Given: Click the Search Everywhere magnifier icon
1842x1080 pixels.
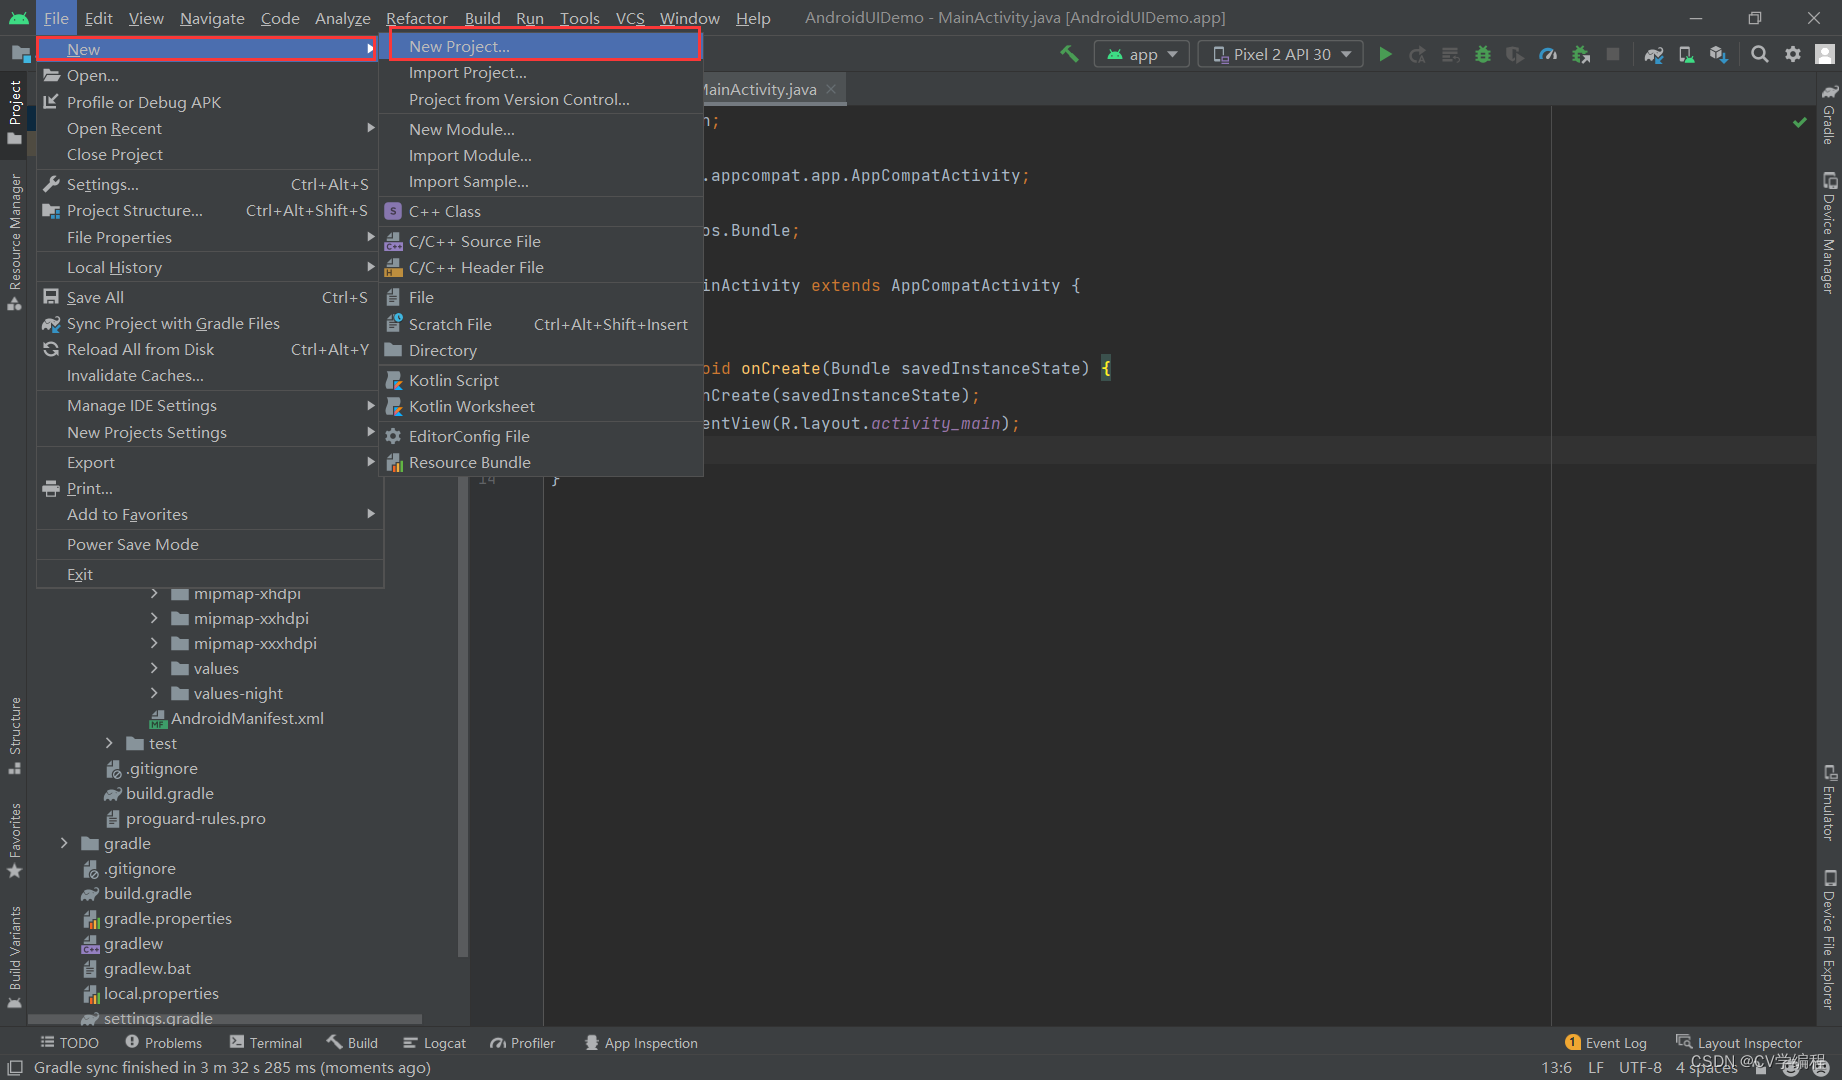Looking at the screenshot, I should pyautogui.click(x=1760, y=54).
